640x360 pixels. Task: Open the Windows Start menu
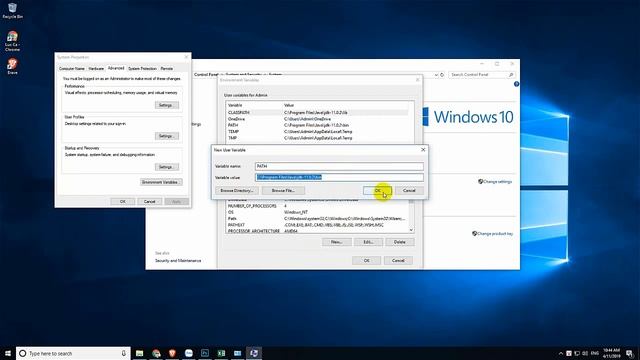click(7, 353)
